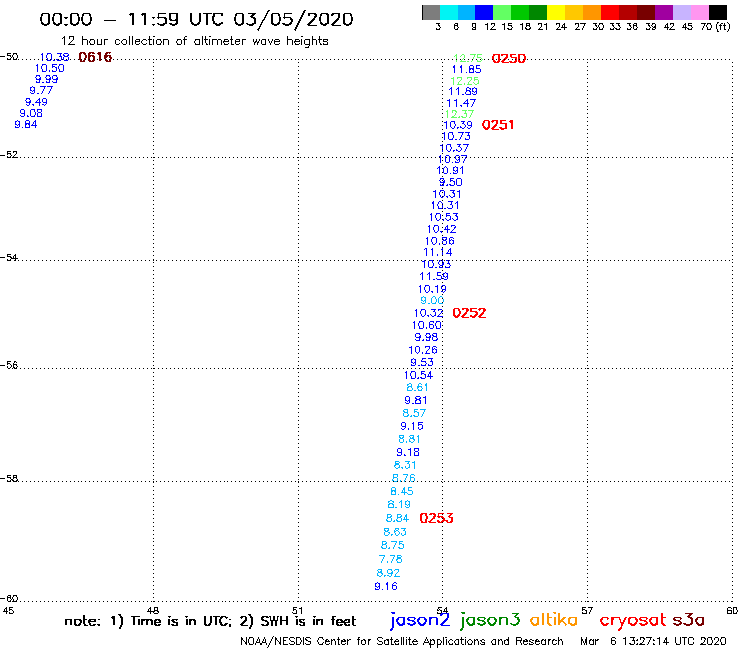740x650 pixels.
Task: Click the wave height value 9.50
Action: 451,182
